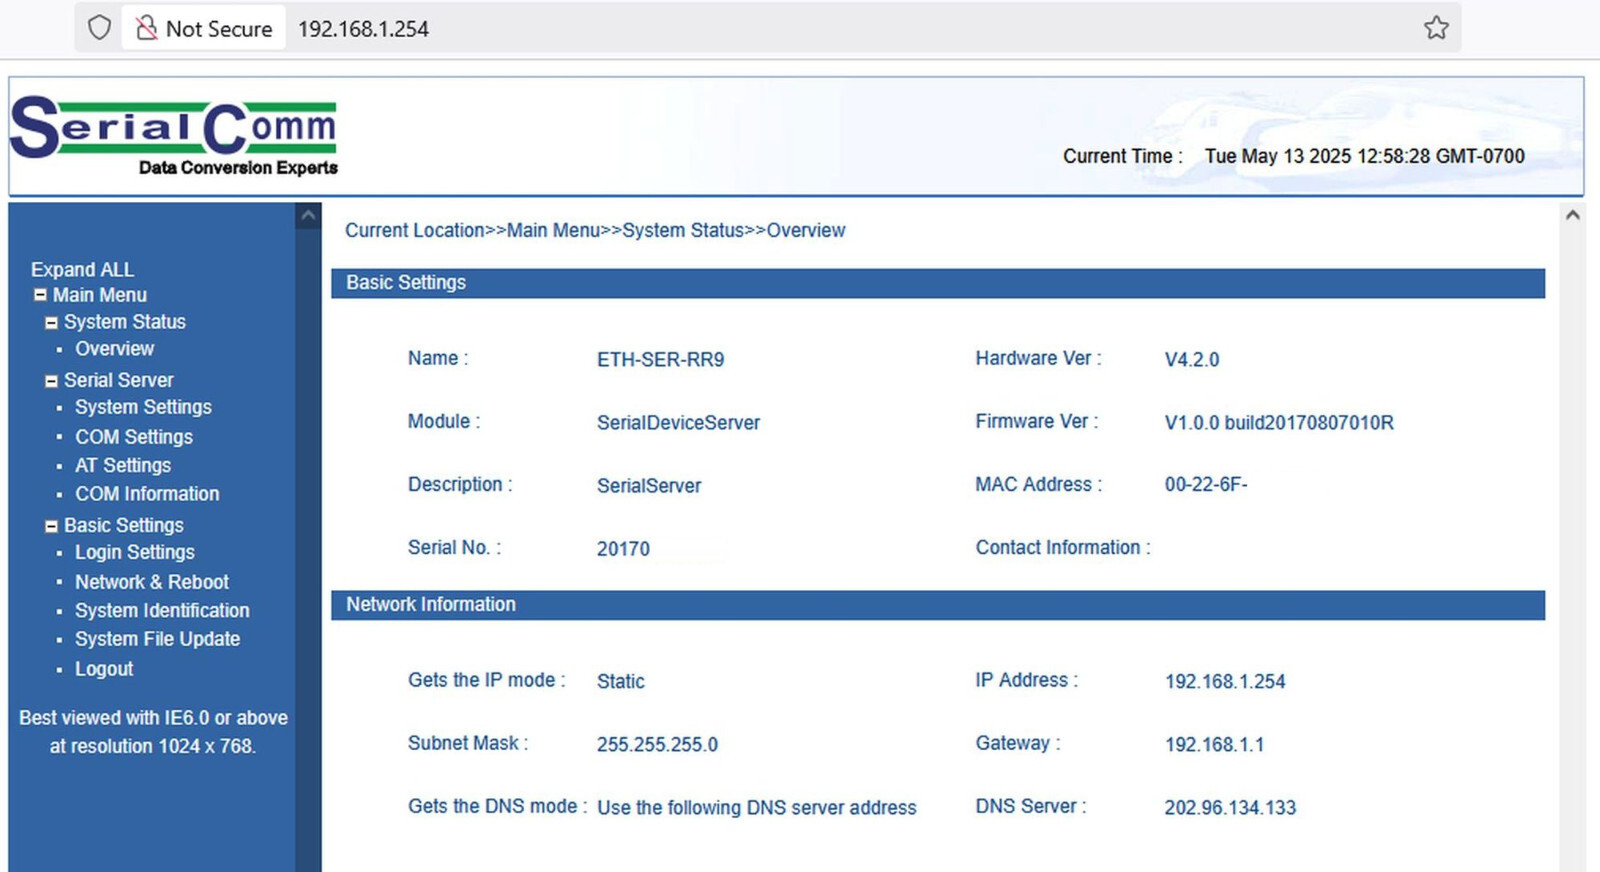1600x872 pixels.
Task: Open AT Settings page
Action: click(123, 465)
